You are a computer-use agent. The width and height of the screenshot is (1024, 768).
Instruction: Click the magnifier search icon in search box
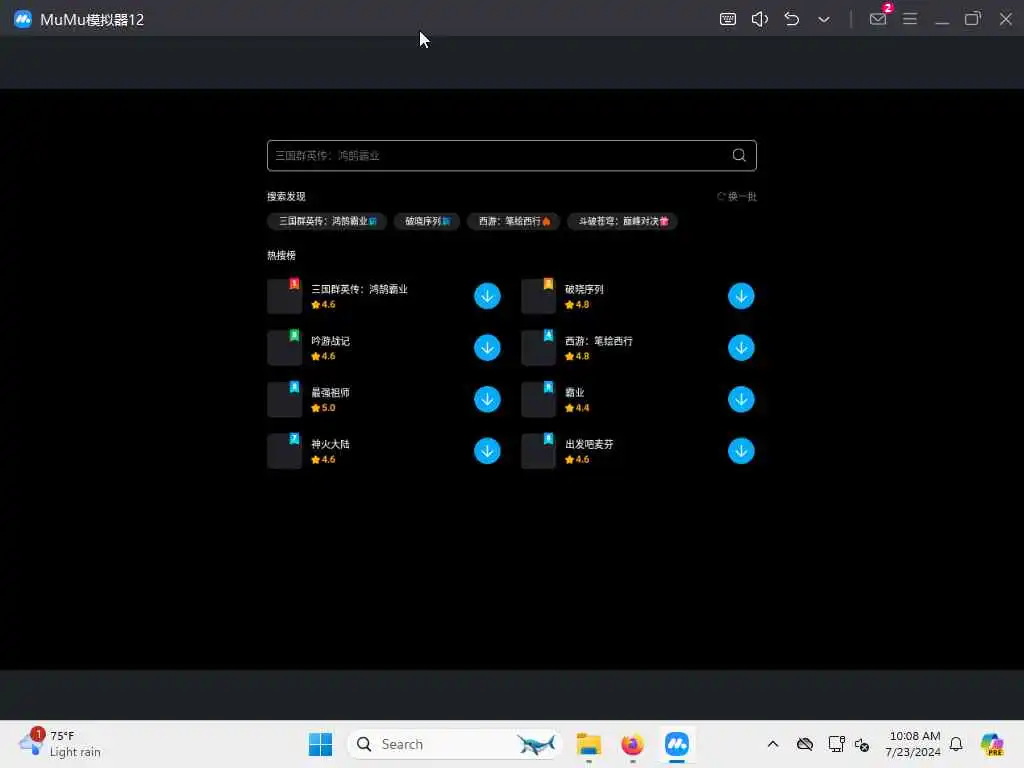pos(739,155)
